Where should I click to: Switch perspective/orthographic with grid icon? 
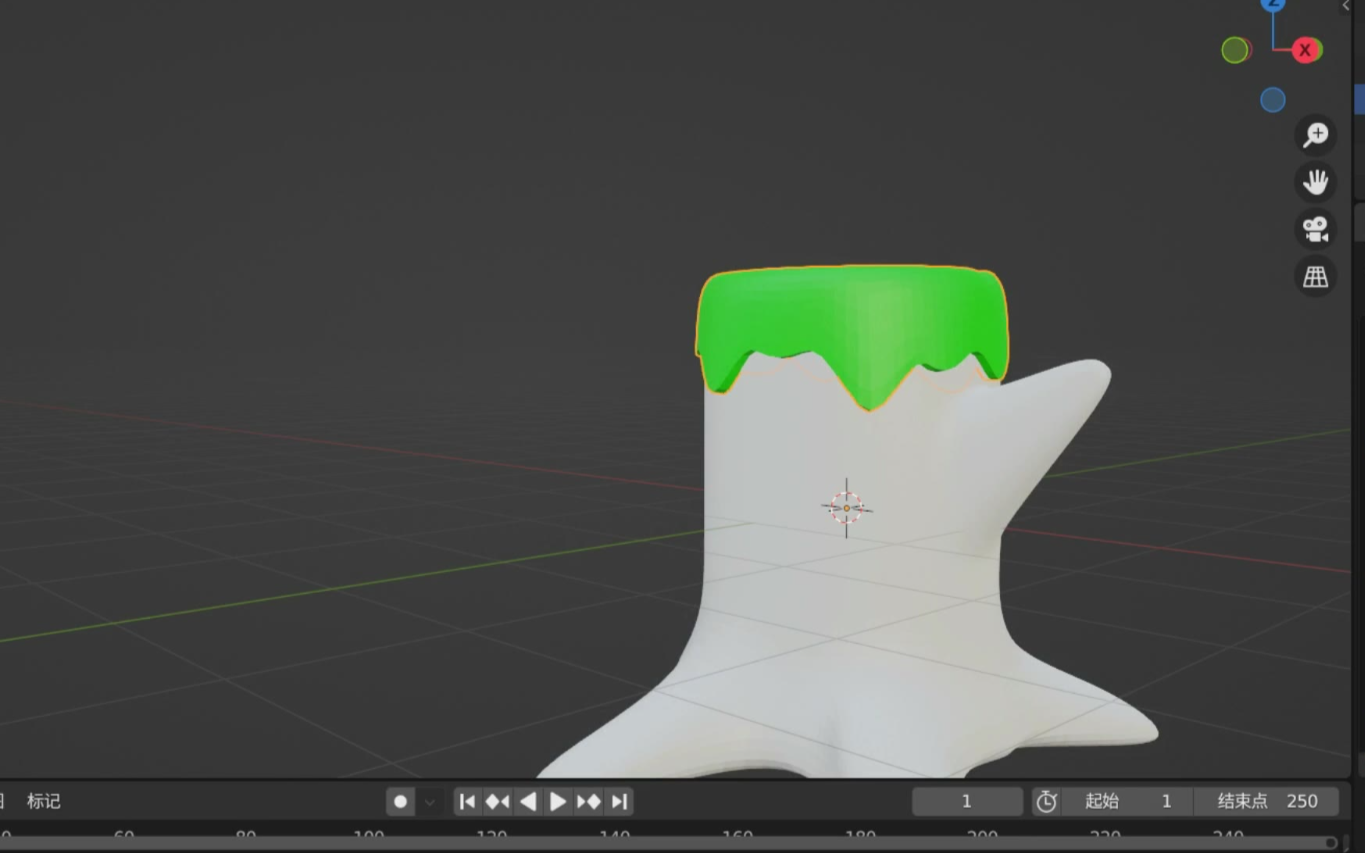coord(1315,276)
